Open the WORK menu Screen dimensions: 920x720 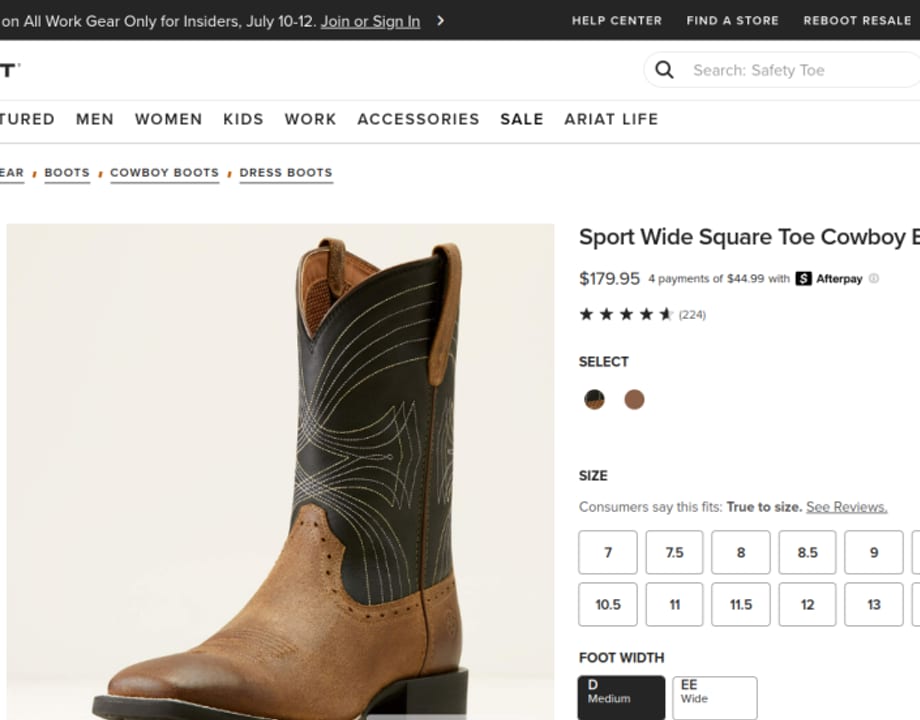[310, 119]
